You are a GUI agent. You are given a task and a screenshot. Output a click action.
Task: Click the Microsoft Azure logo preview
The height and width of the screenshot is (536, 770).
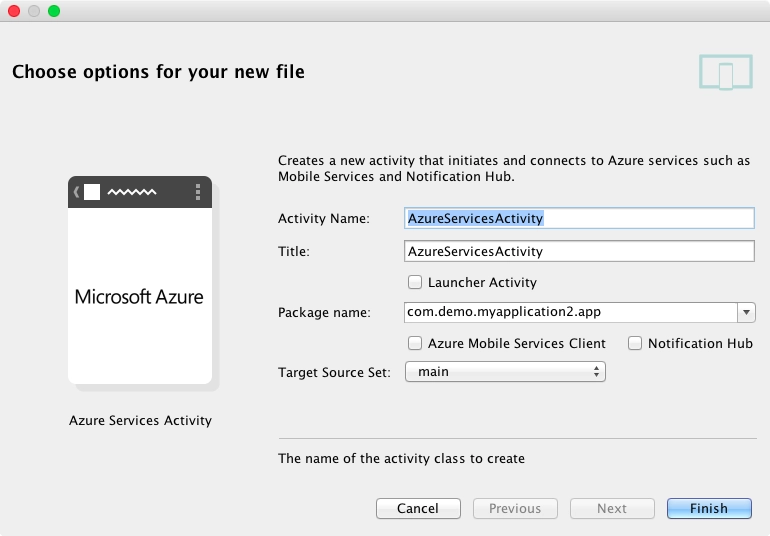139,297
